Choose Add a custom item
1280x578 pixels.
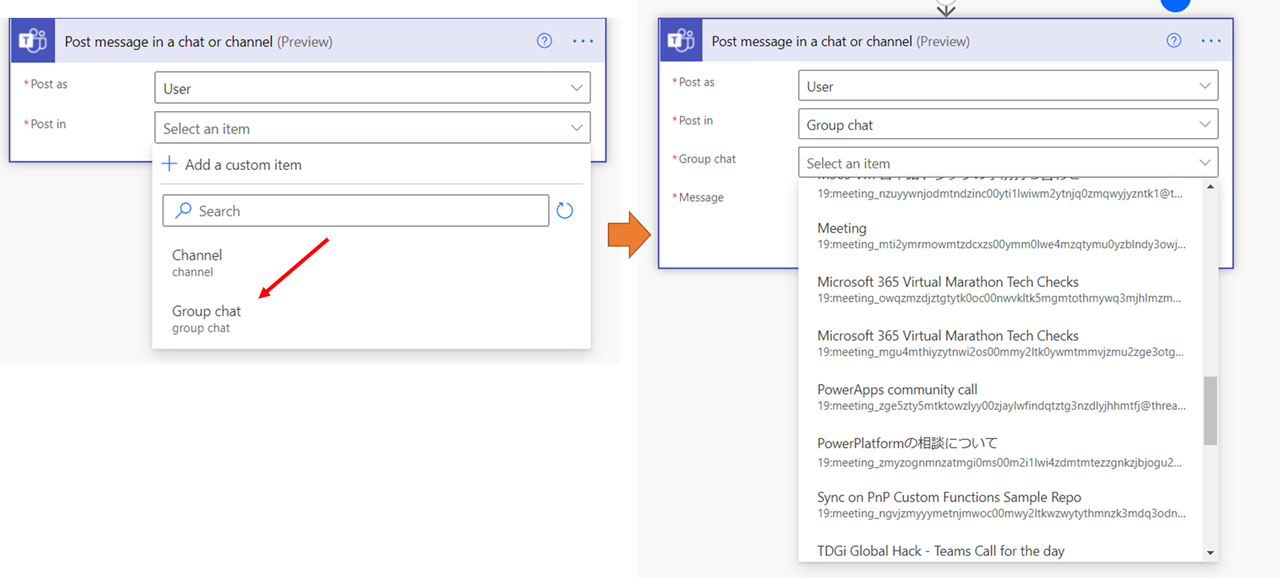tap(231, 164)
